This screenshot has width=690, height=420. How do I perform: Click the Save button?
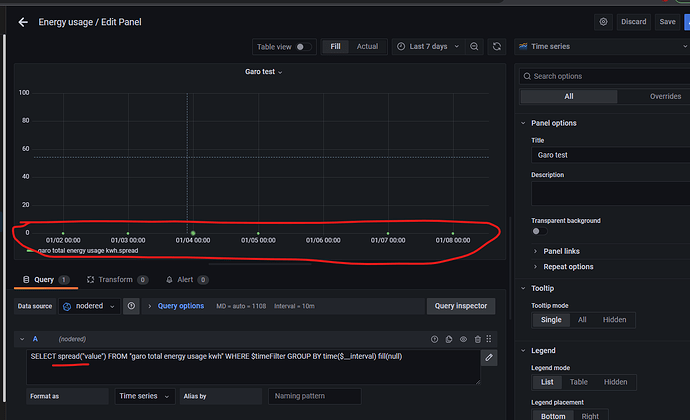click(667, 22)
